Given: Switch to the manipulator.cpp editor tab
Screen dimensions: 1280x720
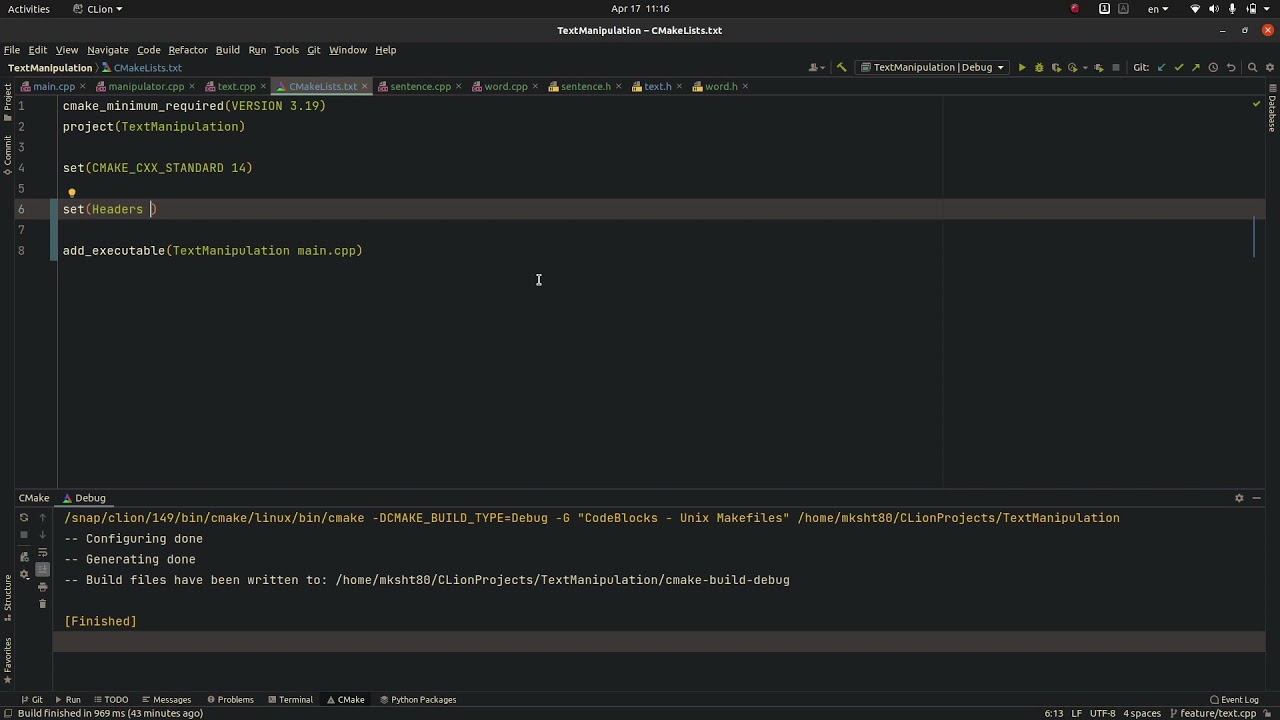Looking at the screenshot, I should coord(146,87).
